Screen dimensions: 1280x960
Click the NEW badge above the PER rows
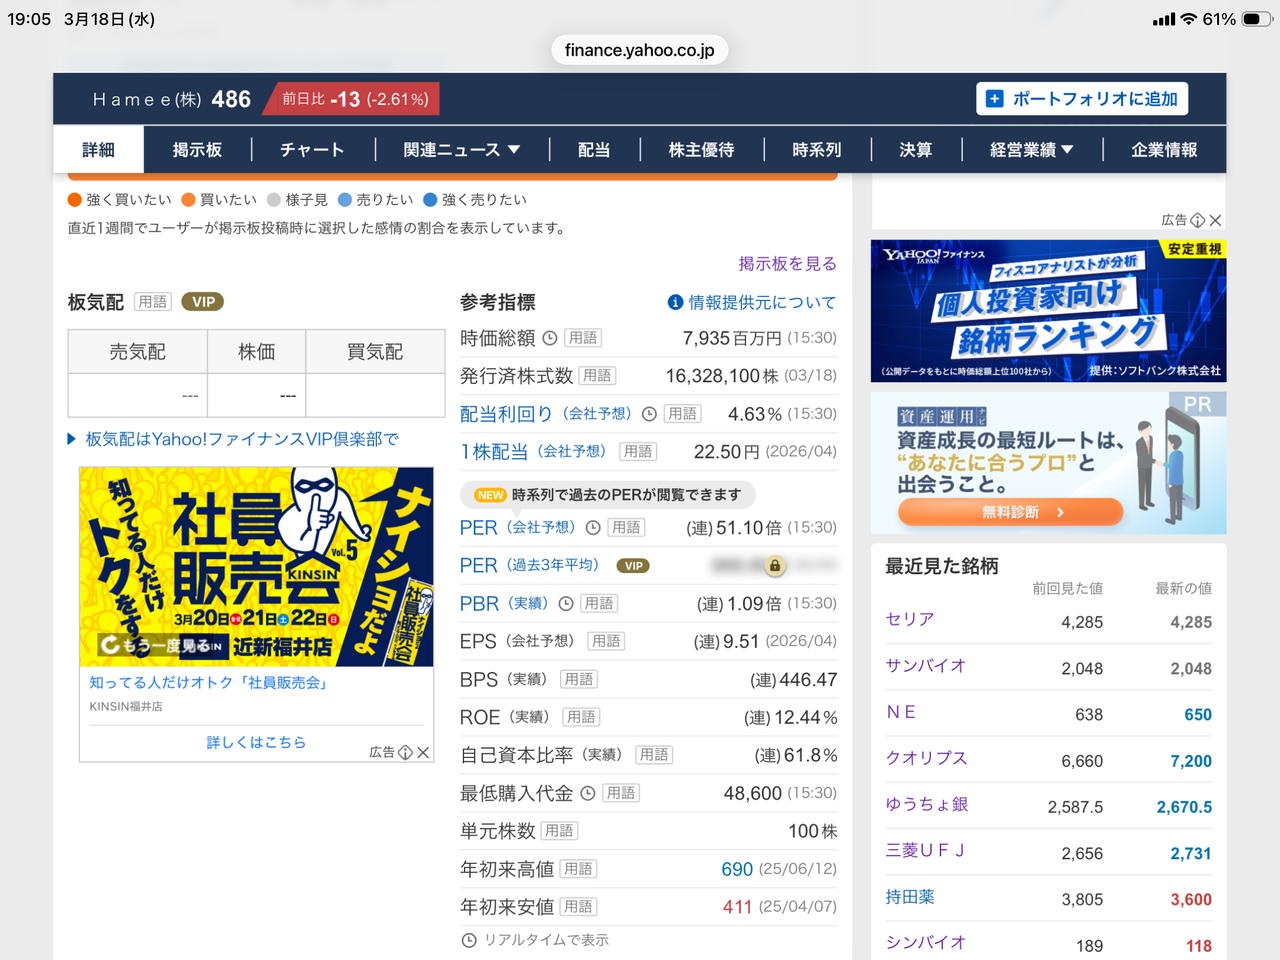click(489, 494)
